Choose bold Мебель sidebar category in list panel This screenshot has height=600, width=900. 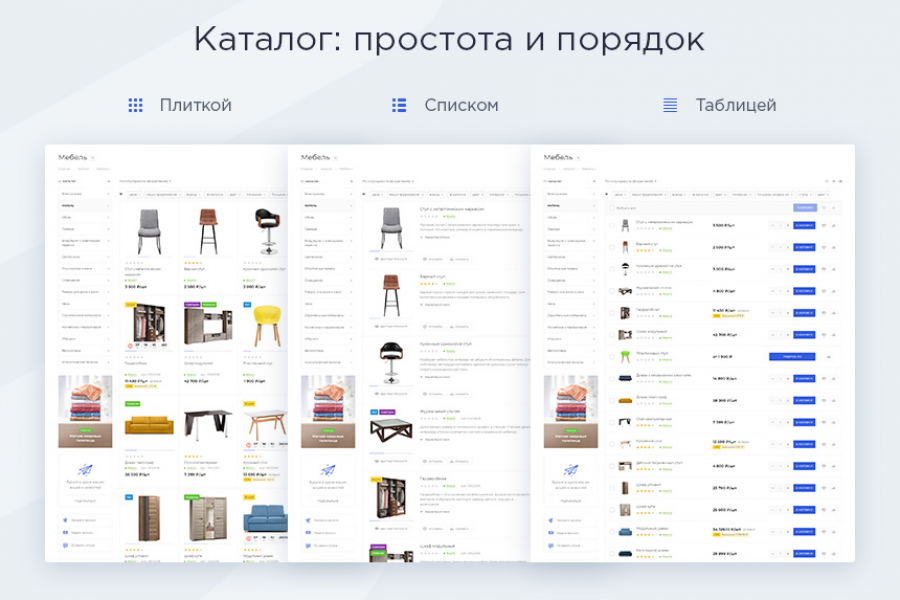pos(328,206)
